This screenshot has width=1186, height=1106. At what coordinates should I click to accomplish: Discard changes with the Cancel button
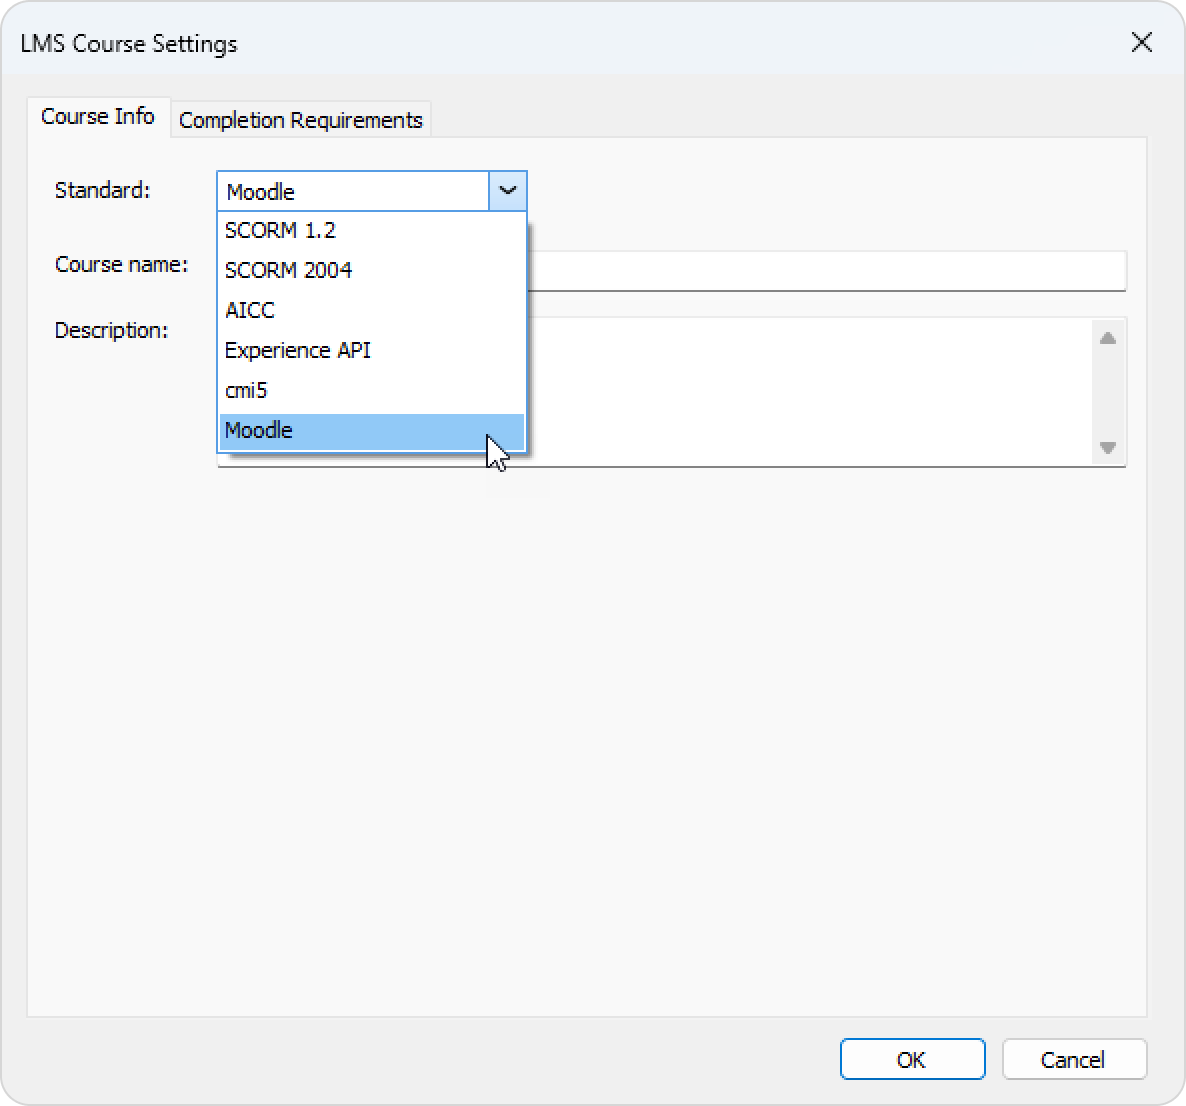click(x=1073, y=1060)
